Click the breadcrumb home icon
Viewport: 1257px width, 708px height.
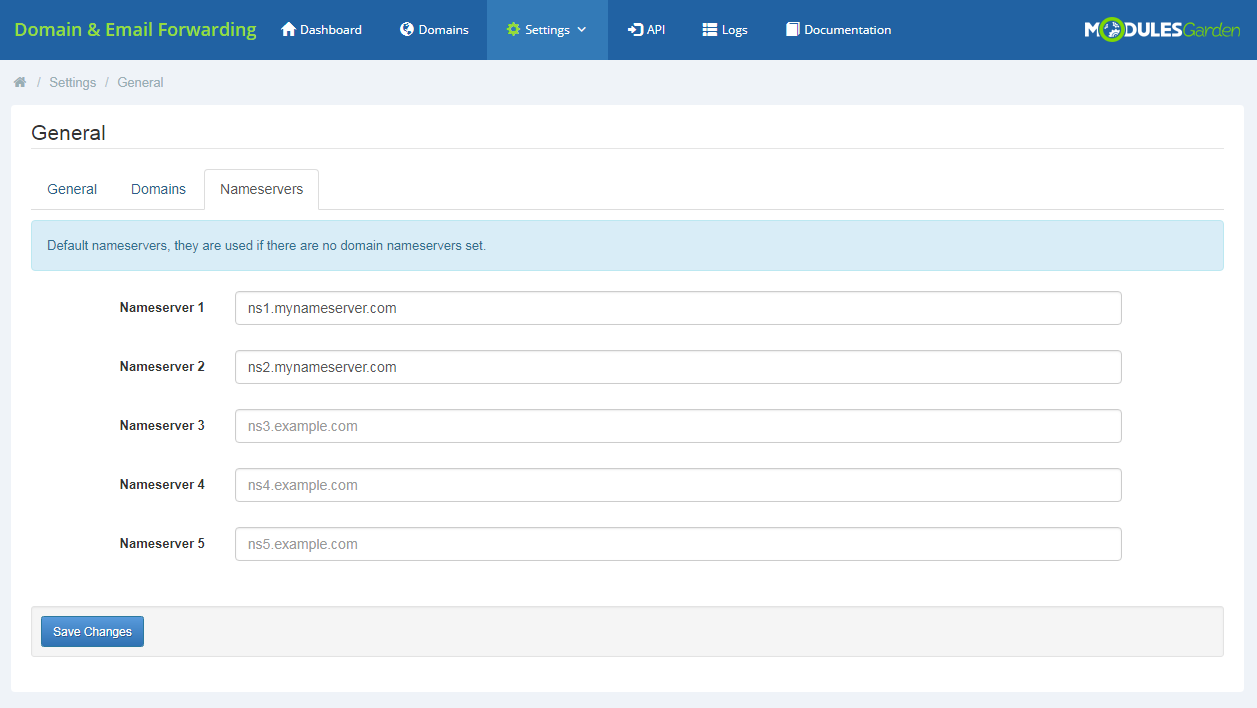19,81
